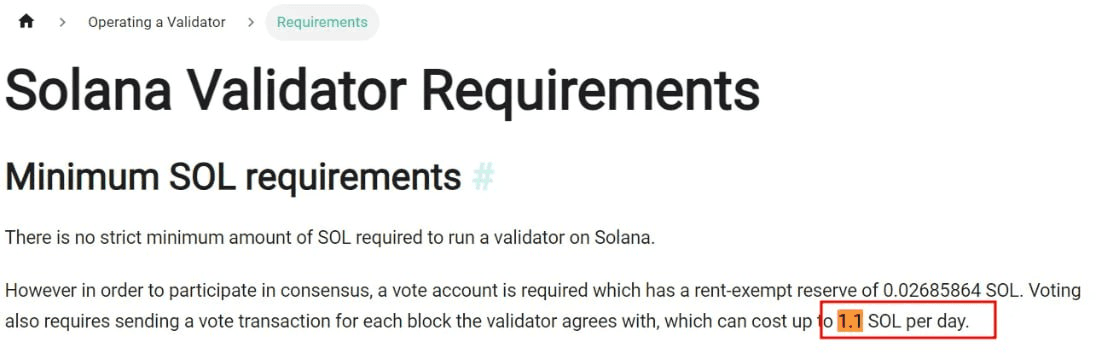Image resolution: width=1100 pixels, height=360 pixels.
Task: Select the Requirements breadcrumb pill
Action: [322, 22]
